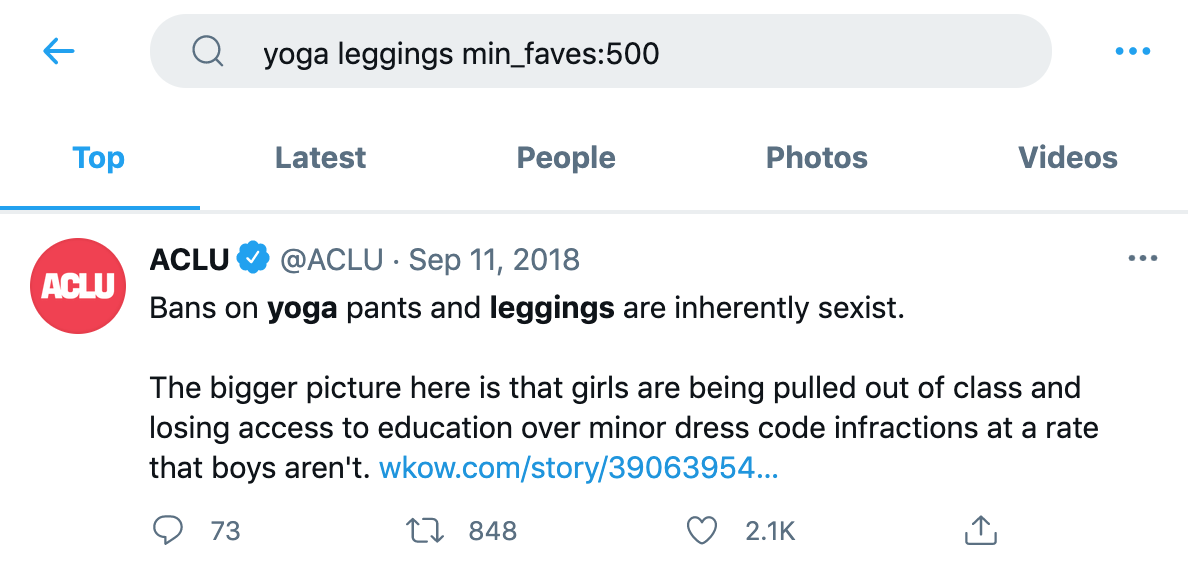The image size is (1188, 572).
Task: Click the ACLU display name
Action: pyautogui.click(x=190, y=260)
